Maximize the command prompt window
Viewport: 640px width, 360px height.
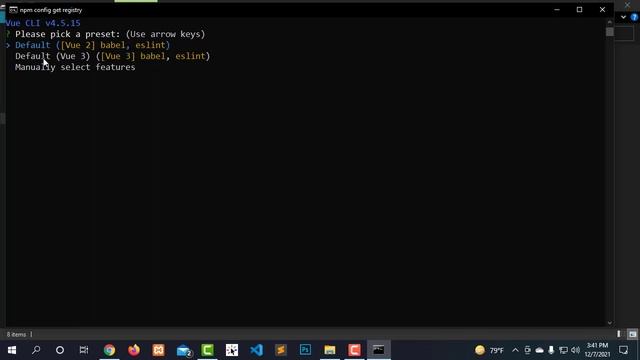pyautogui.click(x=579, y=9)
